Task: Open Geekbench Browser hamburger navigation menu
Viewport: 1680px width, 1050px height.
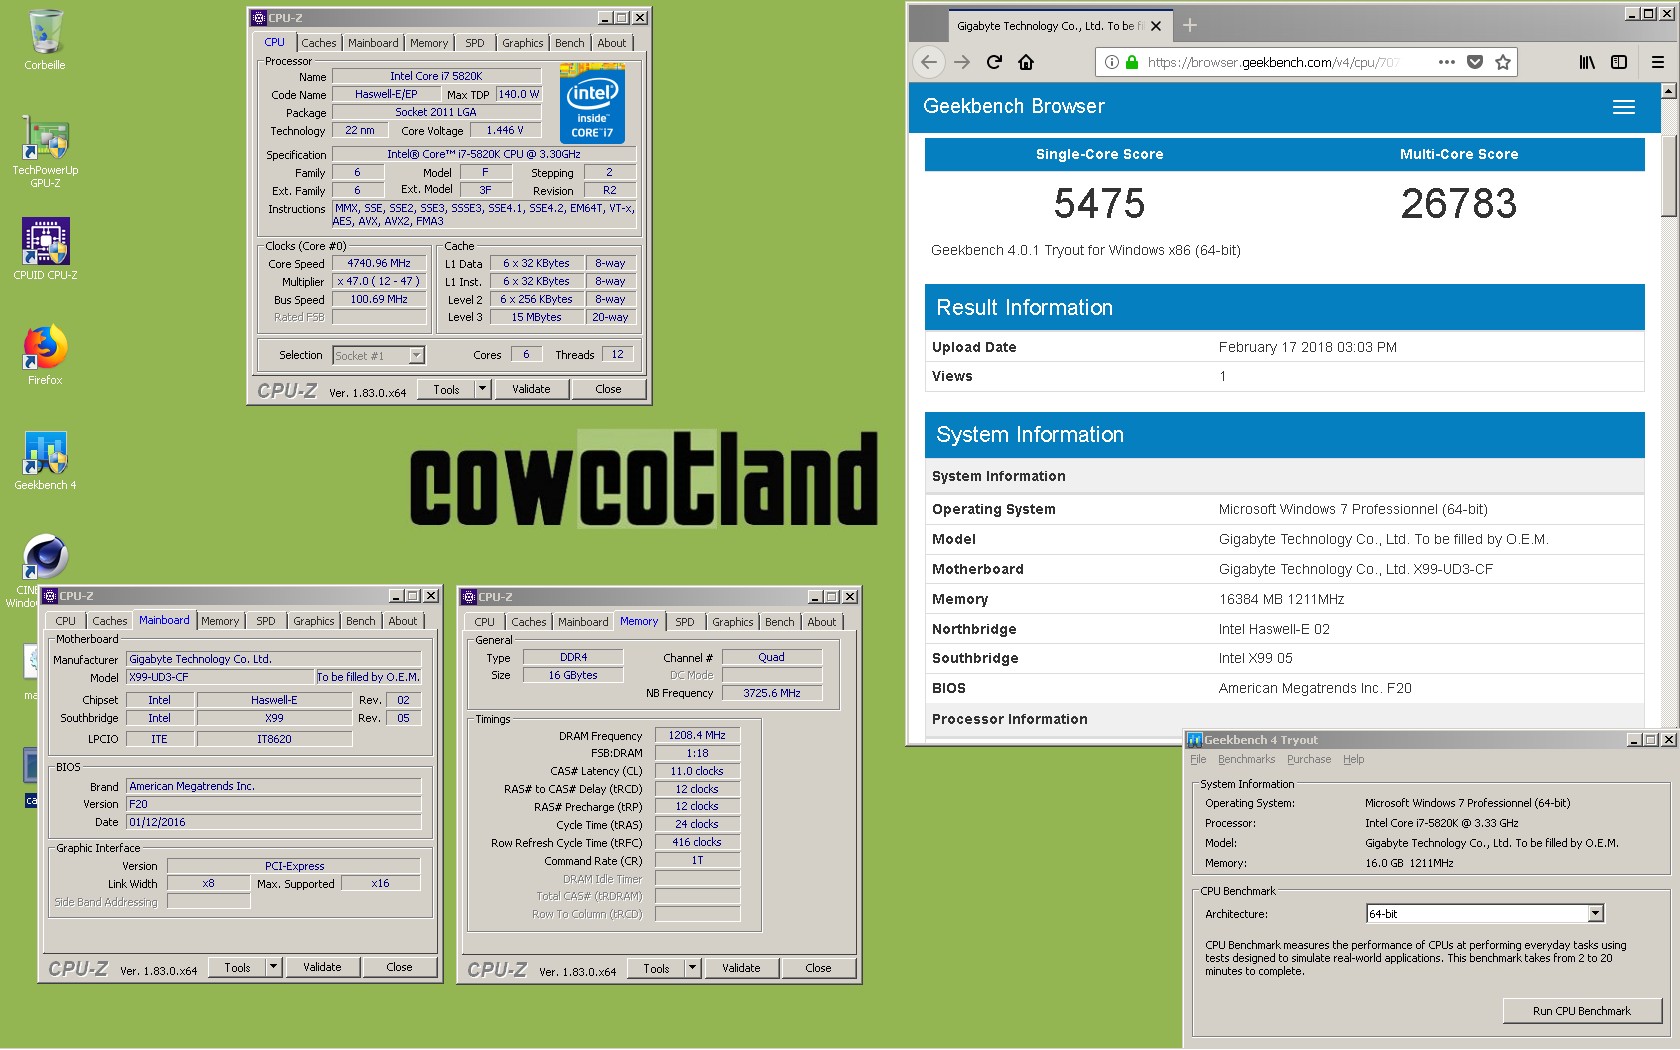Action: click(1624, 107)
